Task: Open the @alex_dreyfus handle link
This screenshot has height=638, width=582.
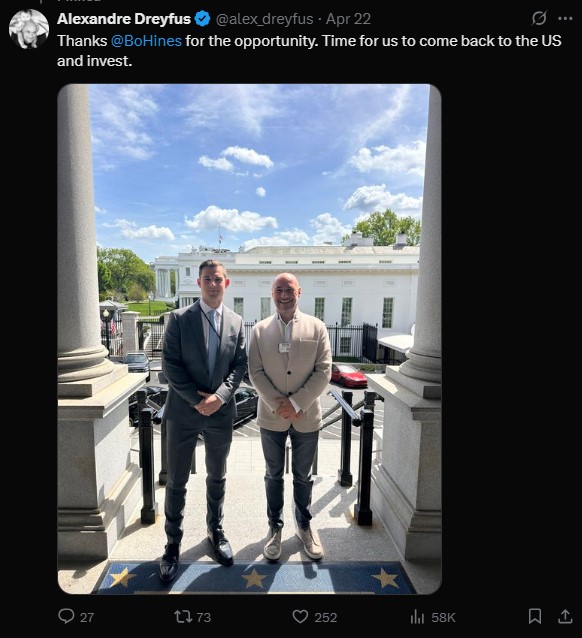Action: tap(264, 19)
